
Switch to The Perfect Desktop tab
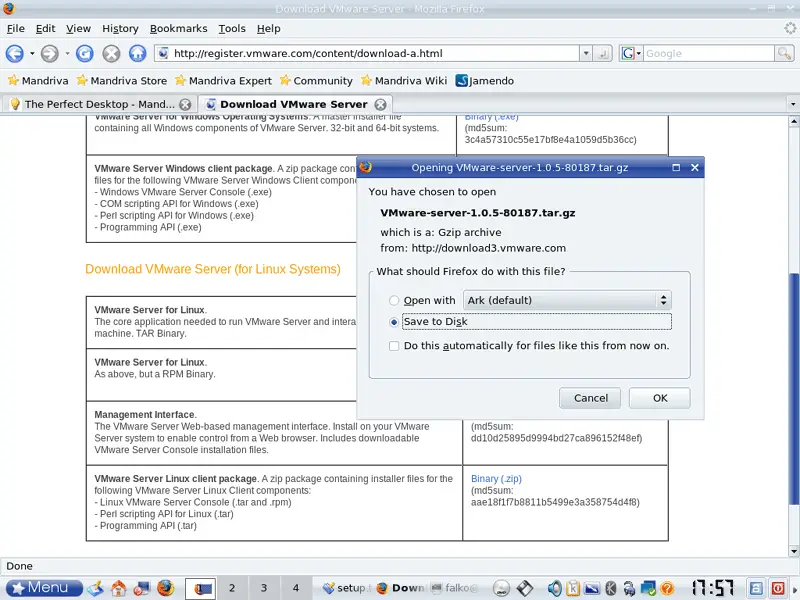click(99, 104)
